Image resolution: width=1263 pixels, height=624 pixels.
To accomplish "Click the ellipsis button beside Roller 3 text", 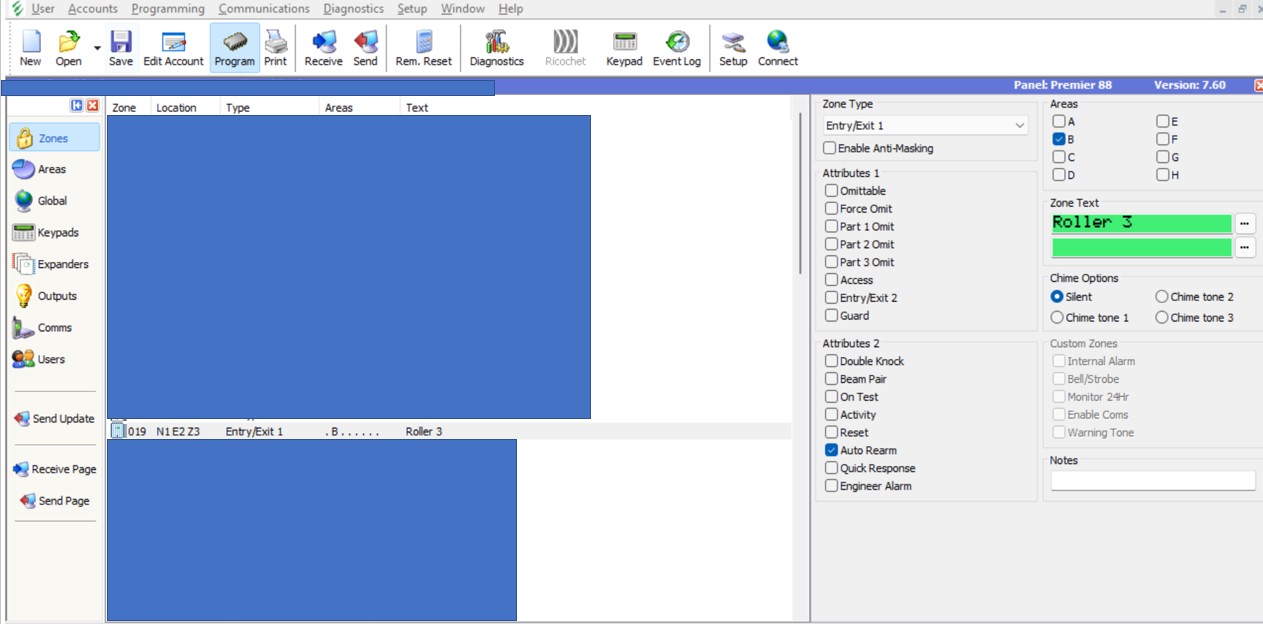I will [1244, 223].
